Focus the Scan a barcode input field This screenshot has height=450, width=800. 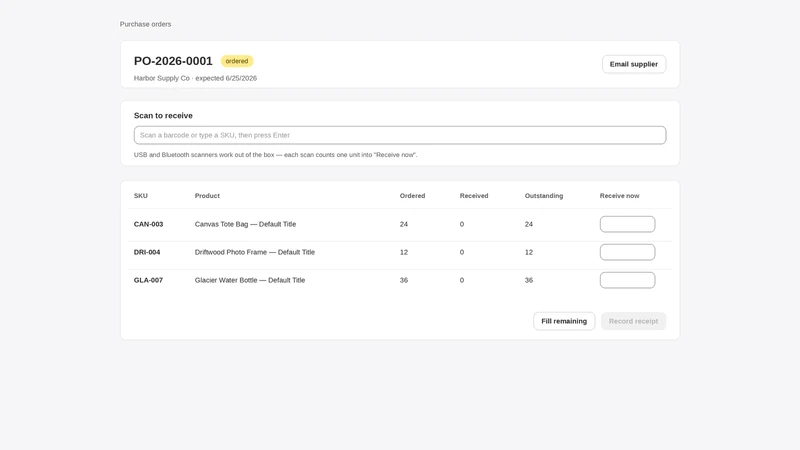coord(400,135)
